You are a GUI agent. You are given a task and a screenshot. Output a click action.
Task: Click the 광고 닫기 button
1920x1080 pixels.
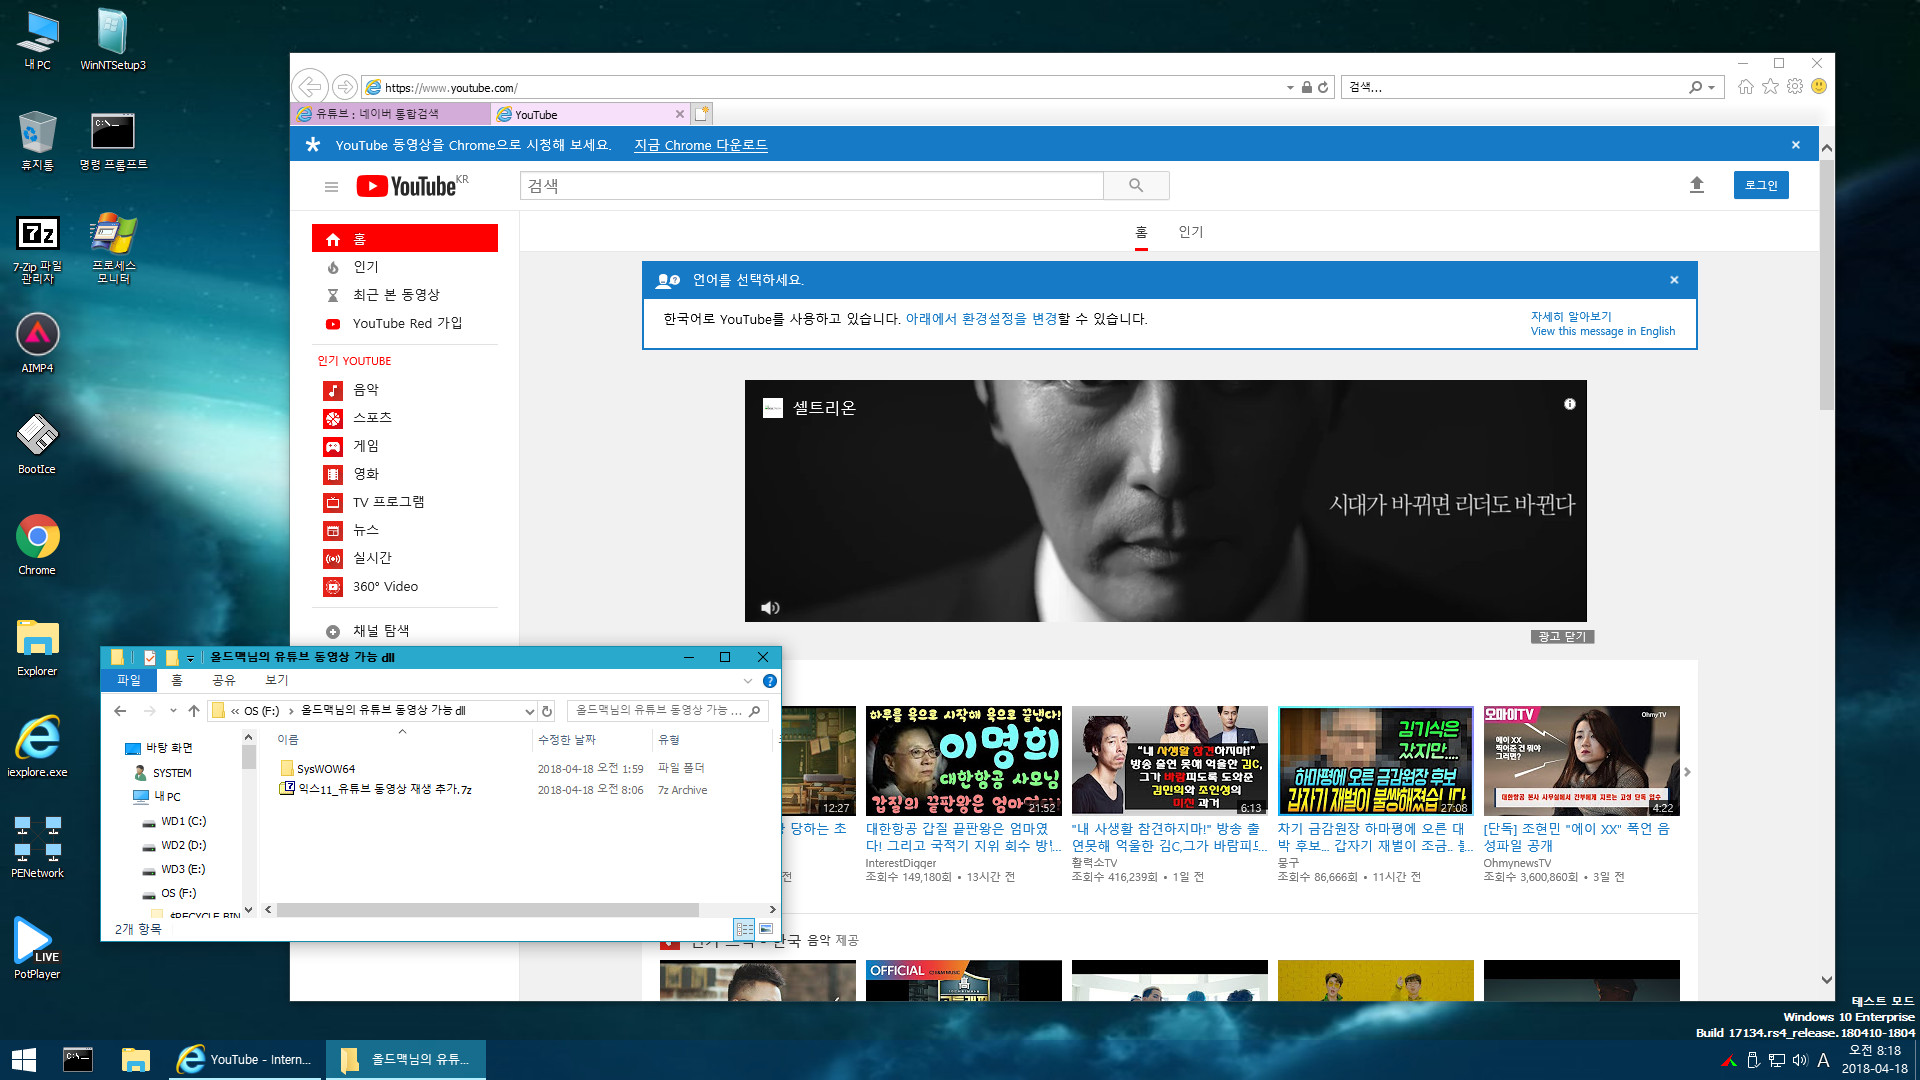click(x=1562, y=637)
